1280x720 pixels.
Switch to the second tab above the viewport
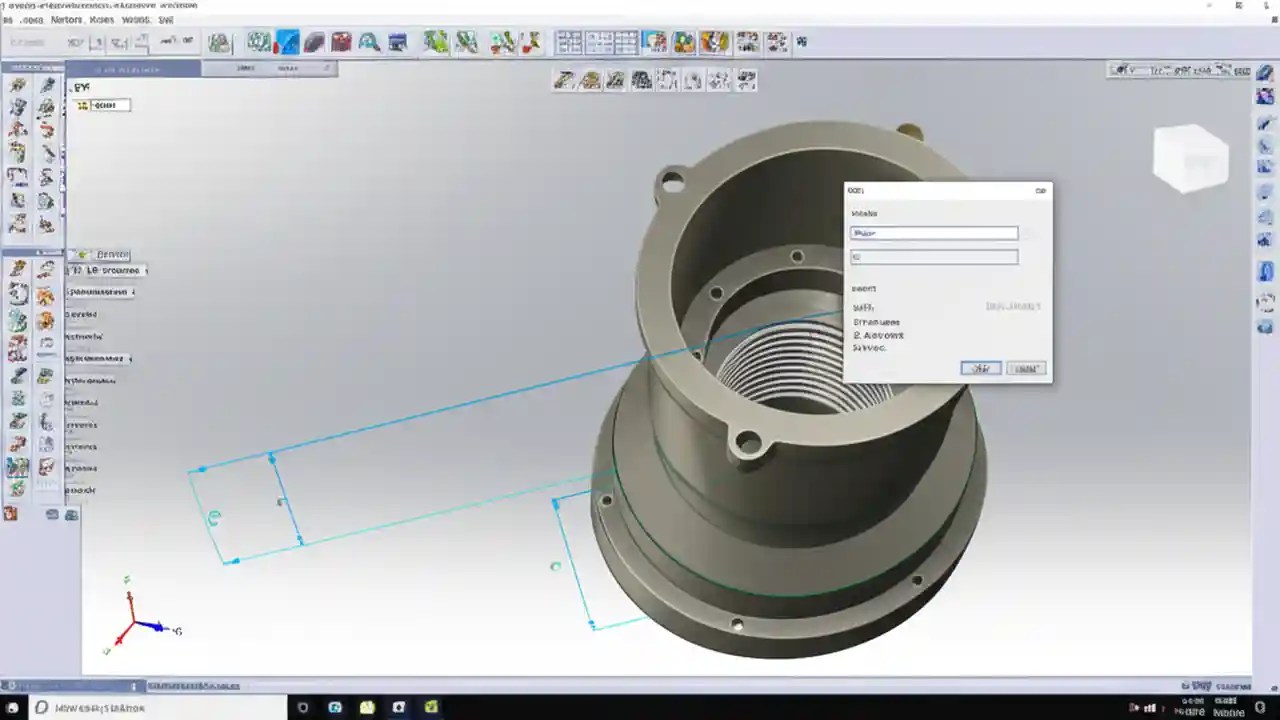coord(245,68)
